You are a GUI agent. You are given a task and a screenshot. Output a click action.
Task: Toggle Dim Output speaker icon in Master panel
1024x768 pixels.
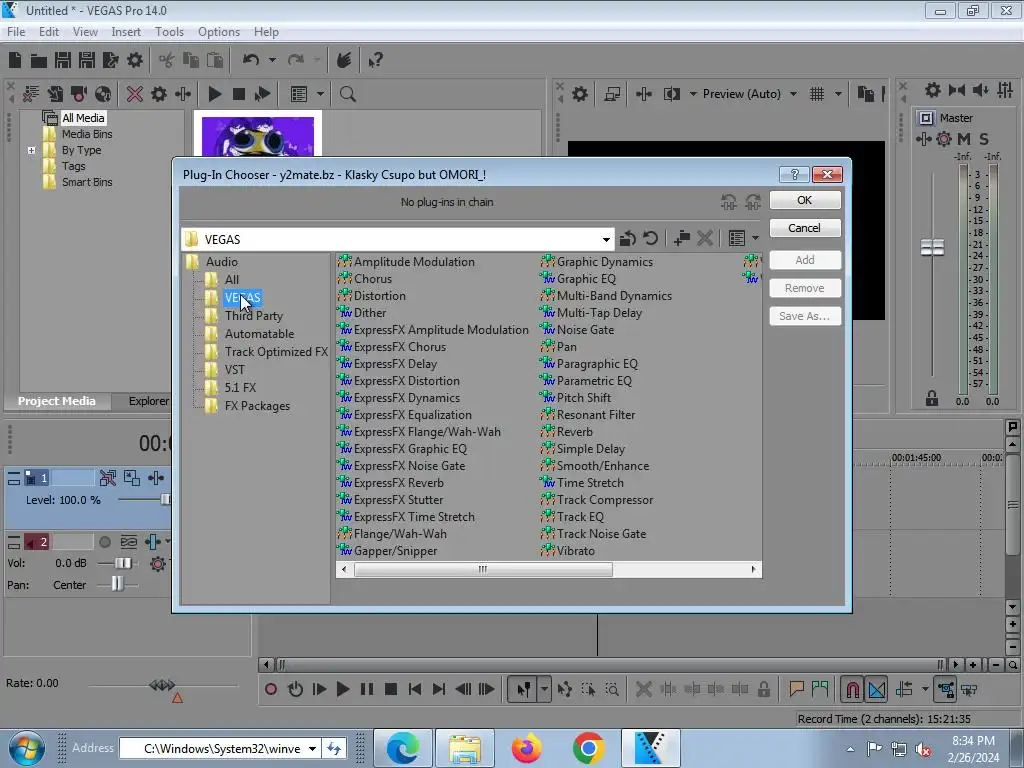point(980,90)
